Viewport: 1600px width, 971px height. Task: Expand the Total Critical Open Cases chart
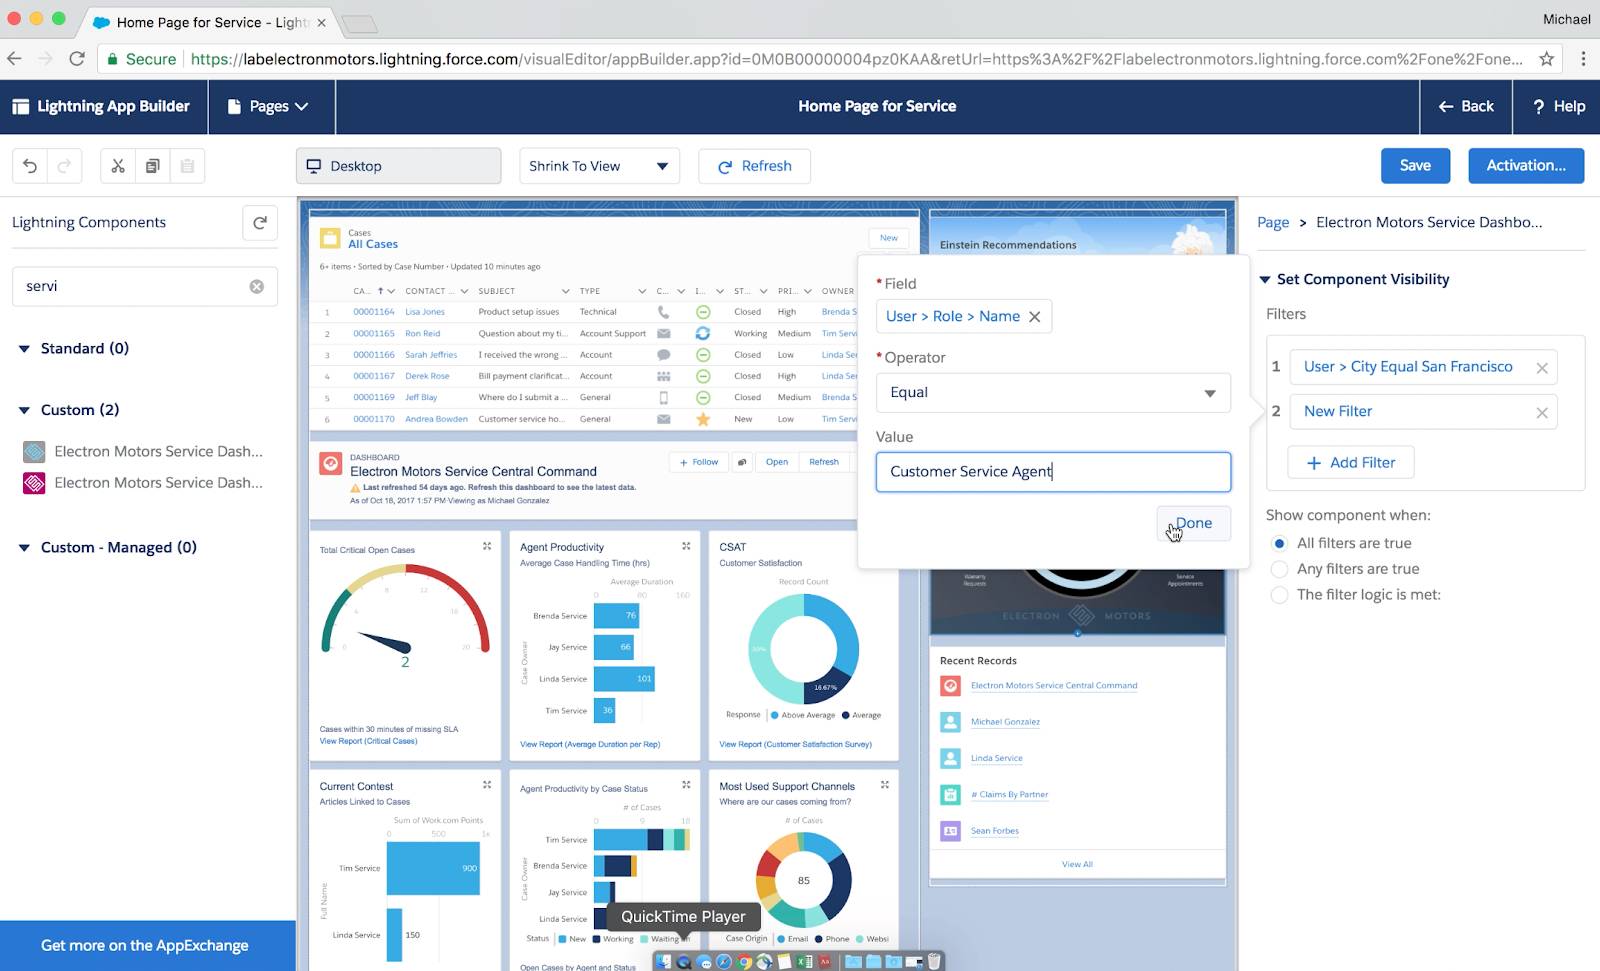pyautogui.click(x=487, y=546)
